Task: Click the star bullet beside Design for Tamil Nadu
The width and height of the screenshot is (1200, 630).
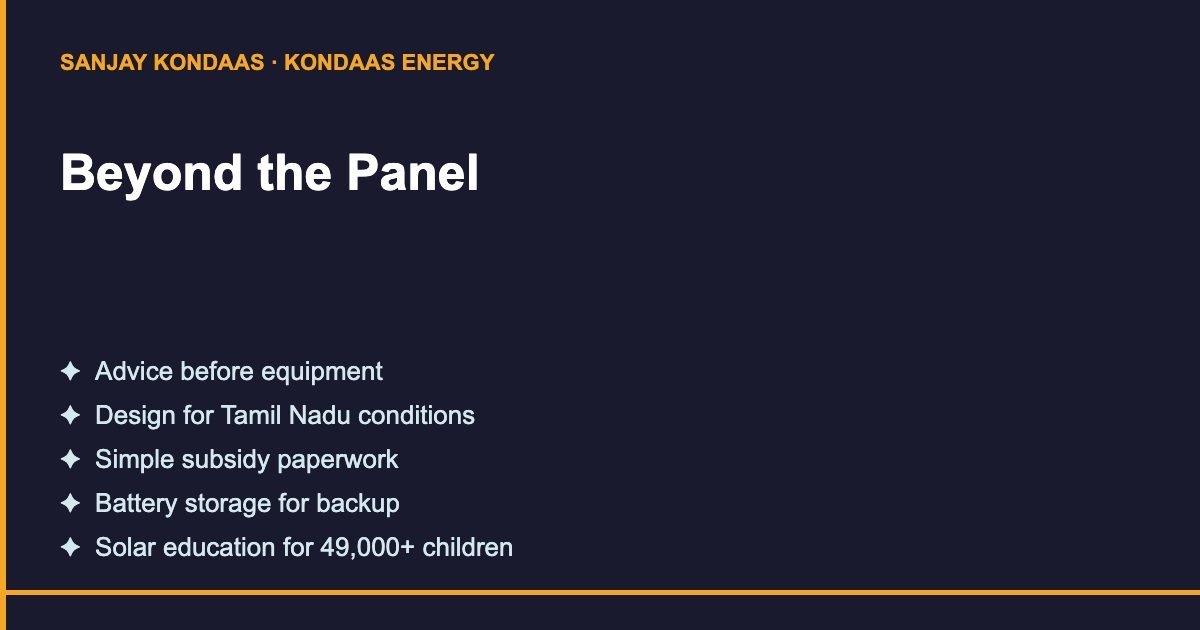Action: pos(70,416)
